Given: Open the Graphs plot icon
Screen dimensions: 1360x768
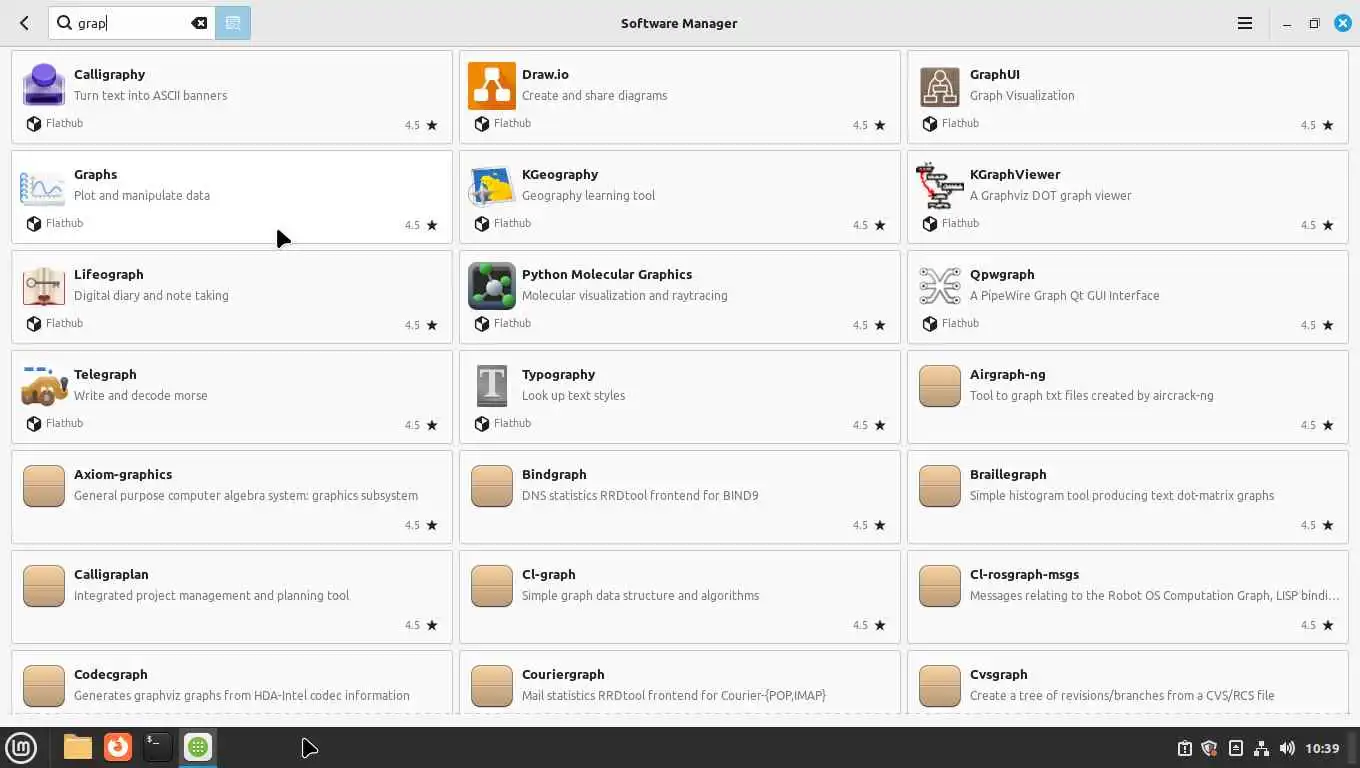Looking at the screenshot, I should (x=43, y=186).
